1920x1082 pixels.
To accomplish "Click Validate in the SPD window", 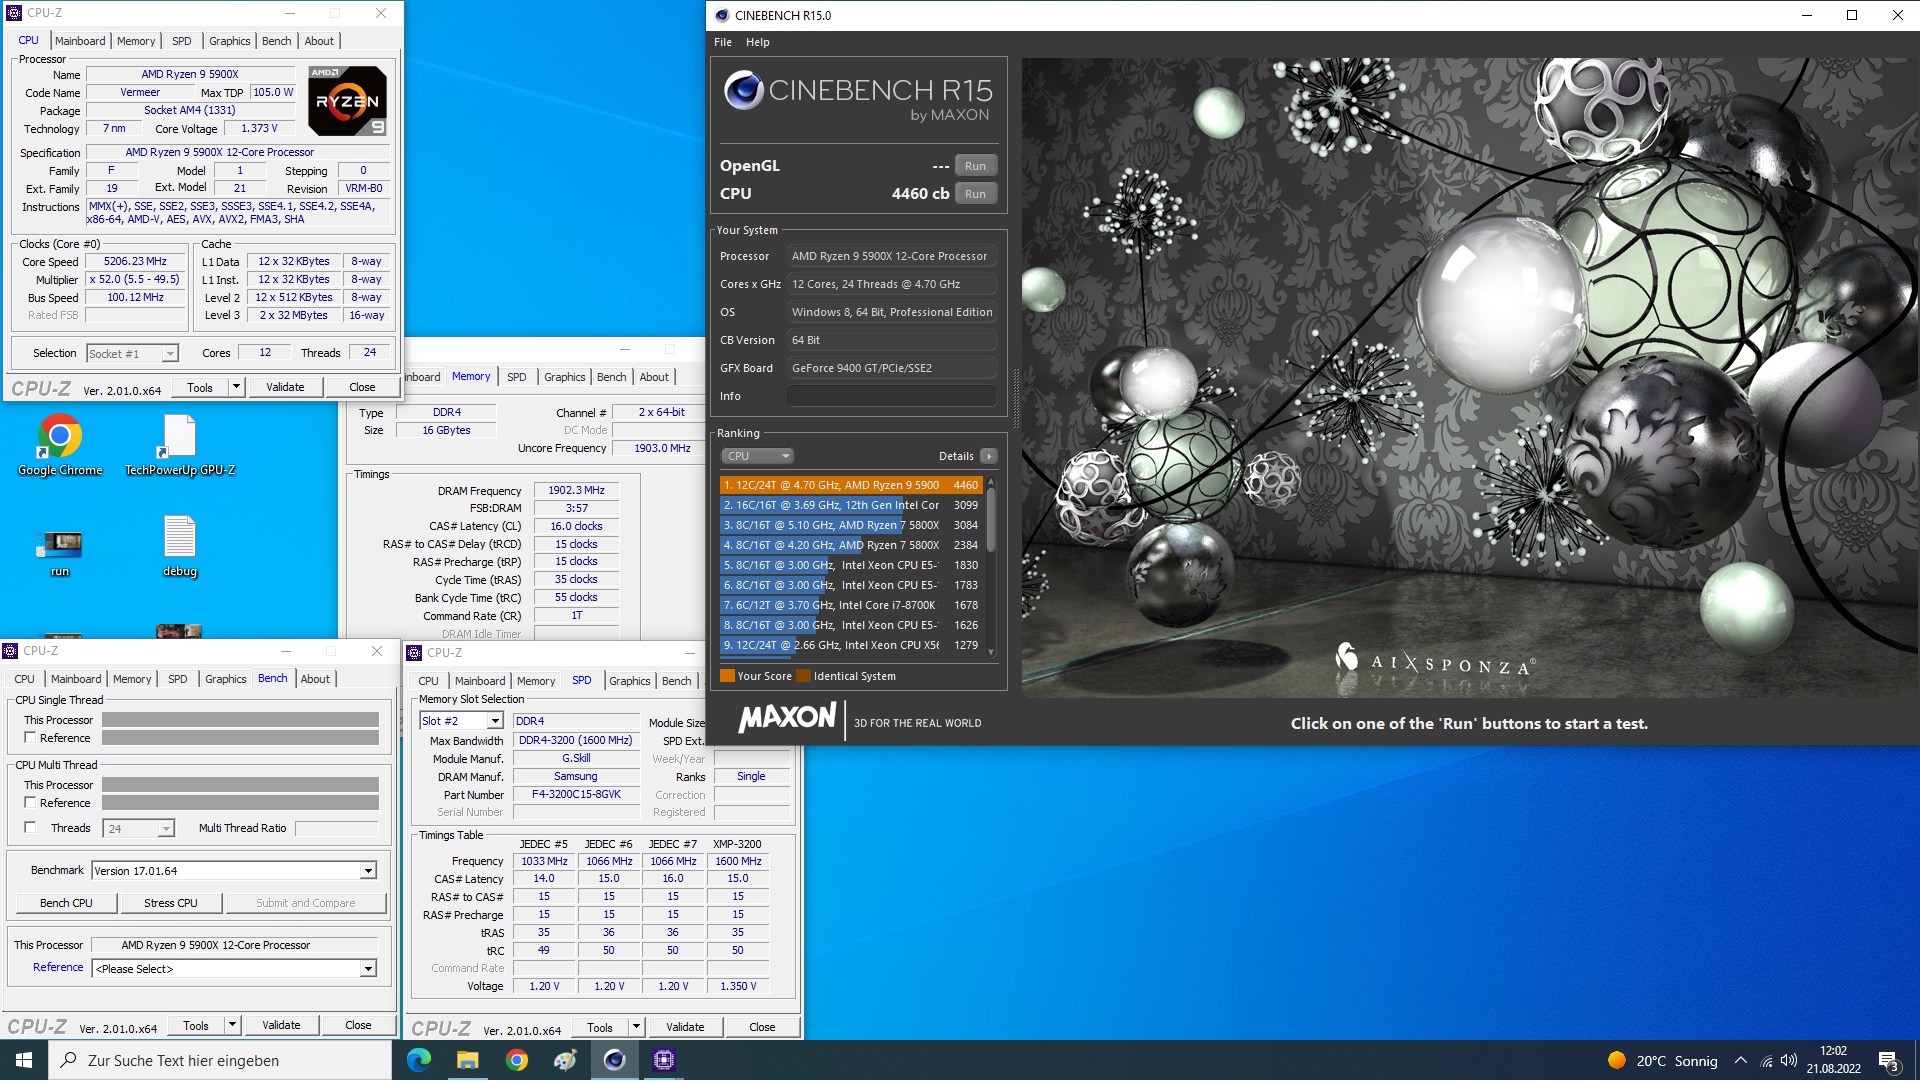I will tap(685, 1028).
